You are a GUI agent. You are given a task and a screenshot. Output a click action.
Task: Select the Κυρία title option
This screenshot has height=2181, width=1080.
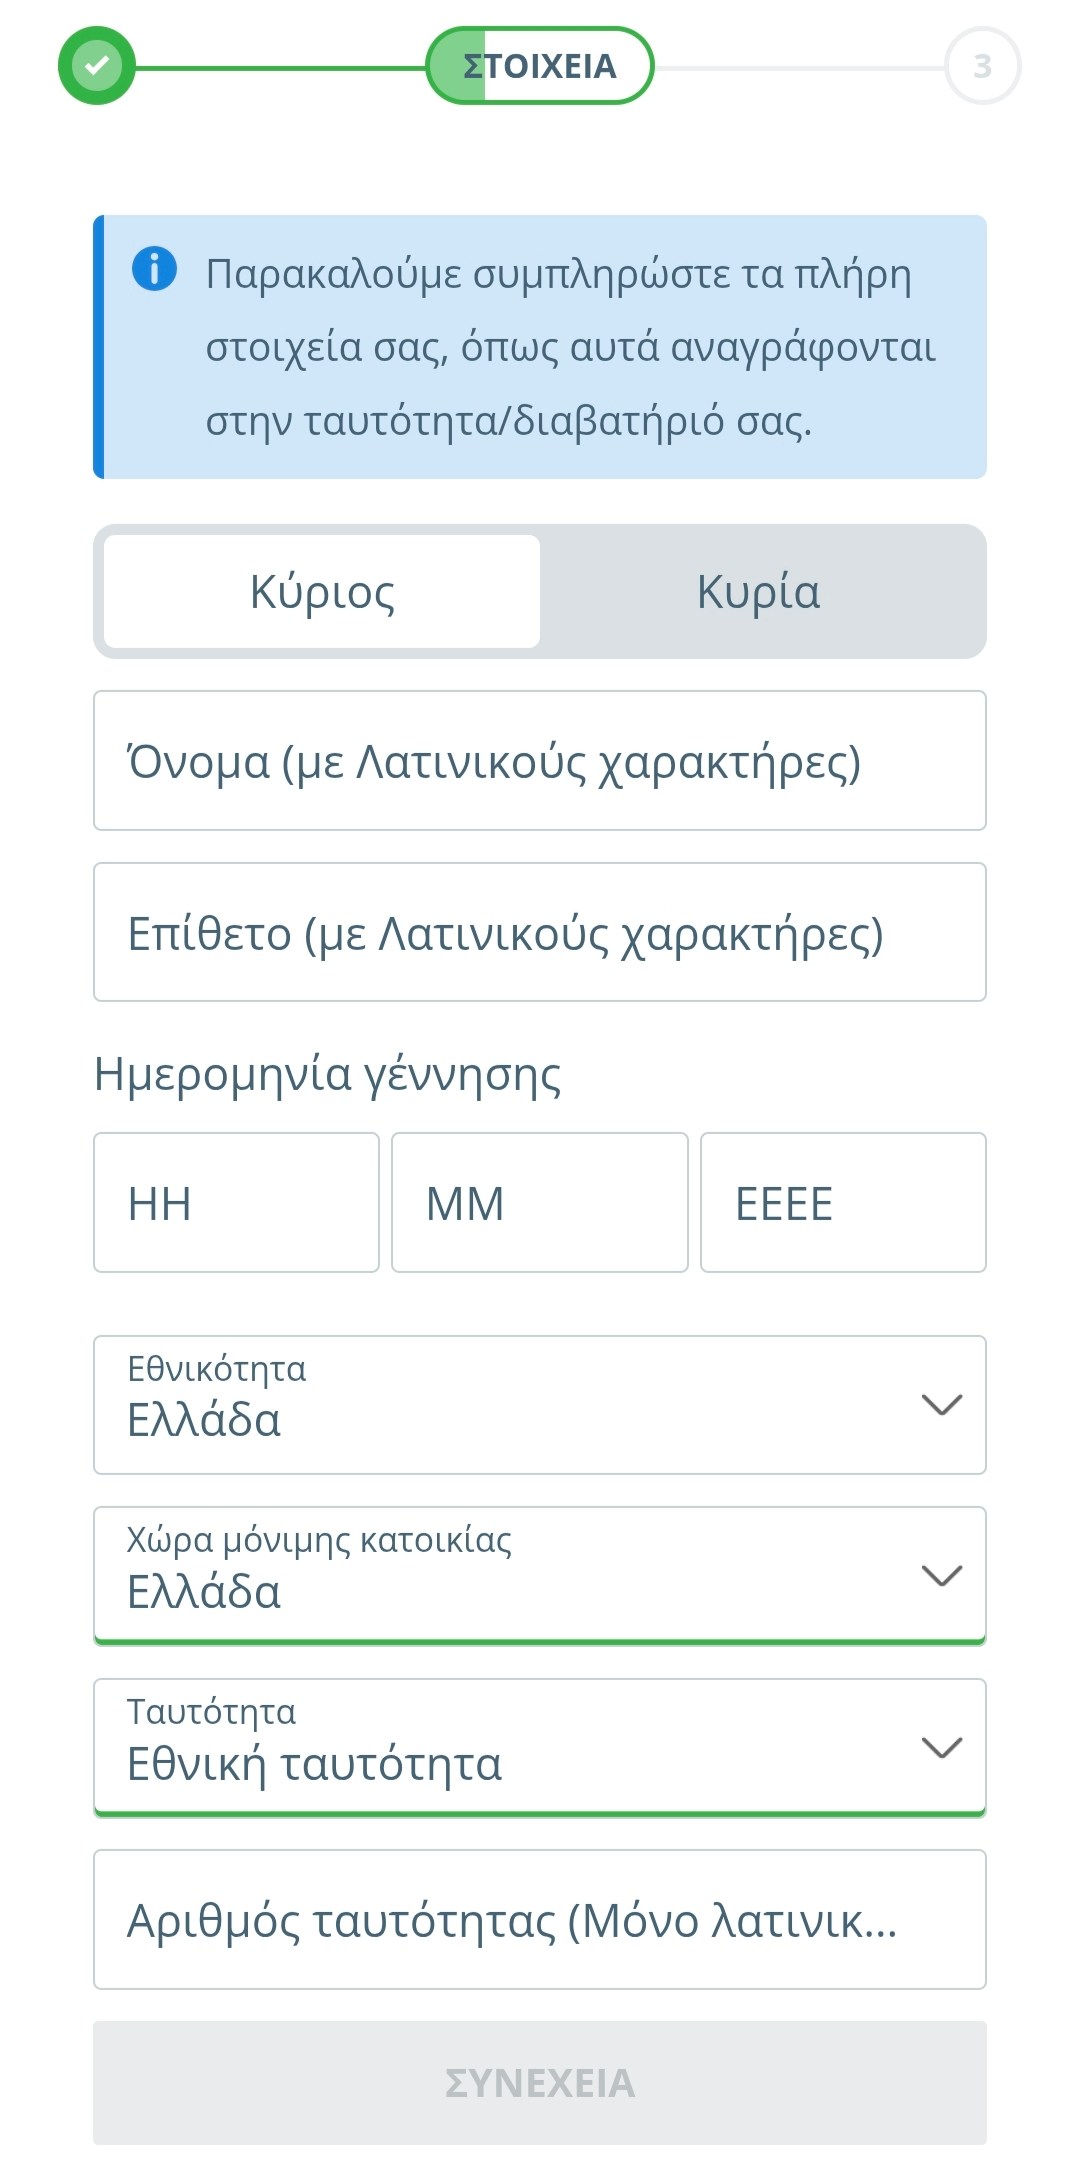click(x=758, y=591)
